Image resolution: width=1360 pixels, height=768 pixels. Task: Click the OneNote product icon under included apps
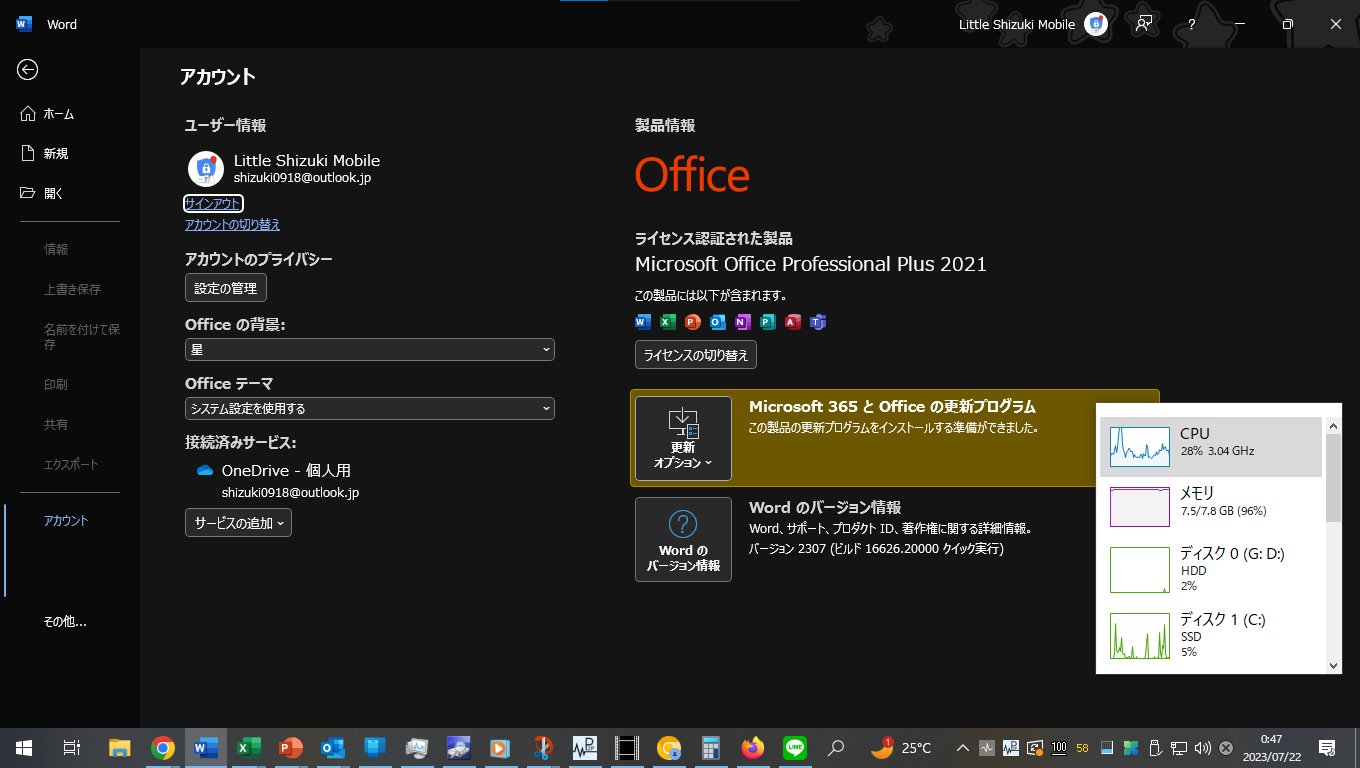click(743, 322)
